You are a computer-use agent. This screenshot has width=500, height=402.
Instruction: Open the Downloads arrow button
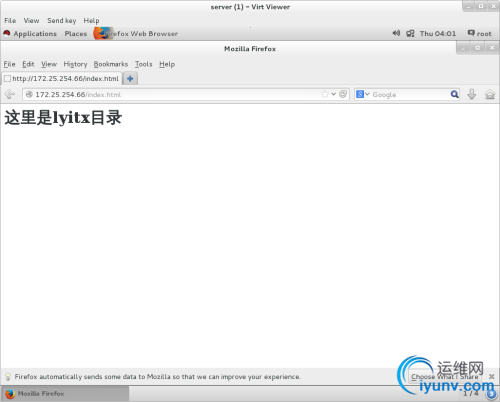(471, 94)
